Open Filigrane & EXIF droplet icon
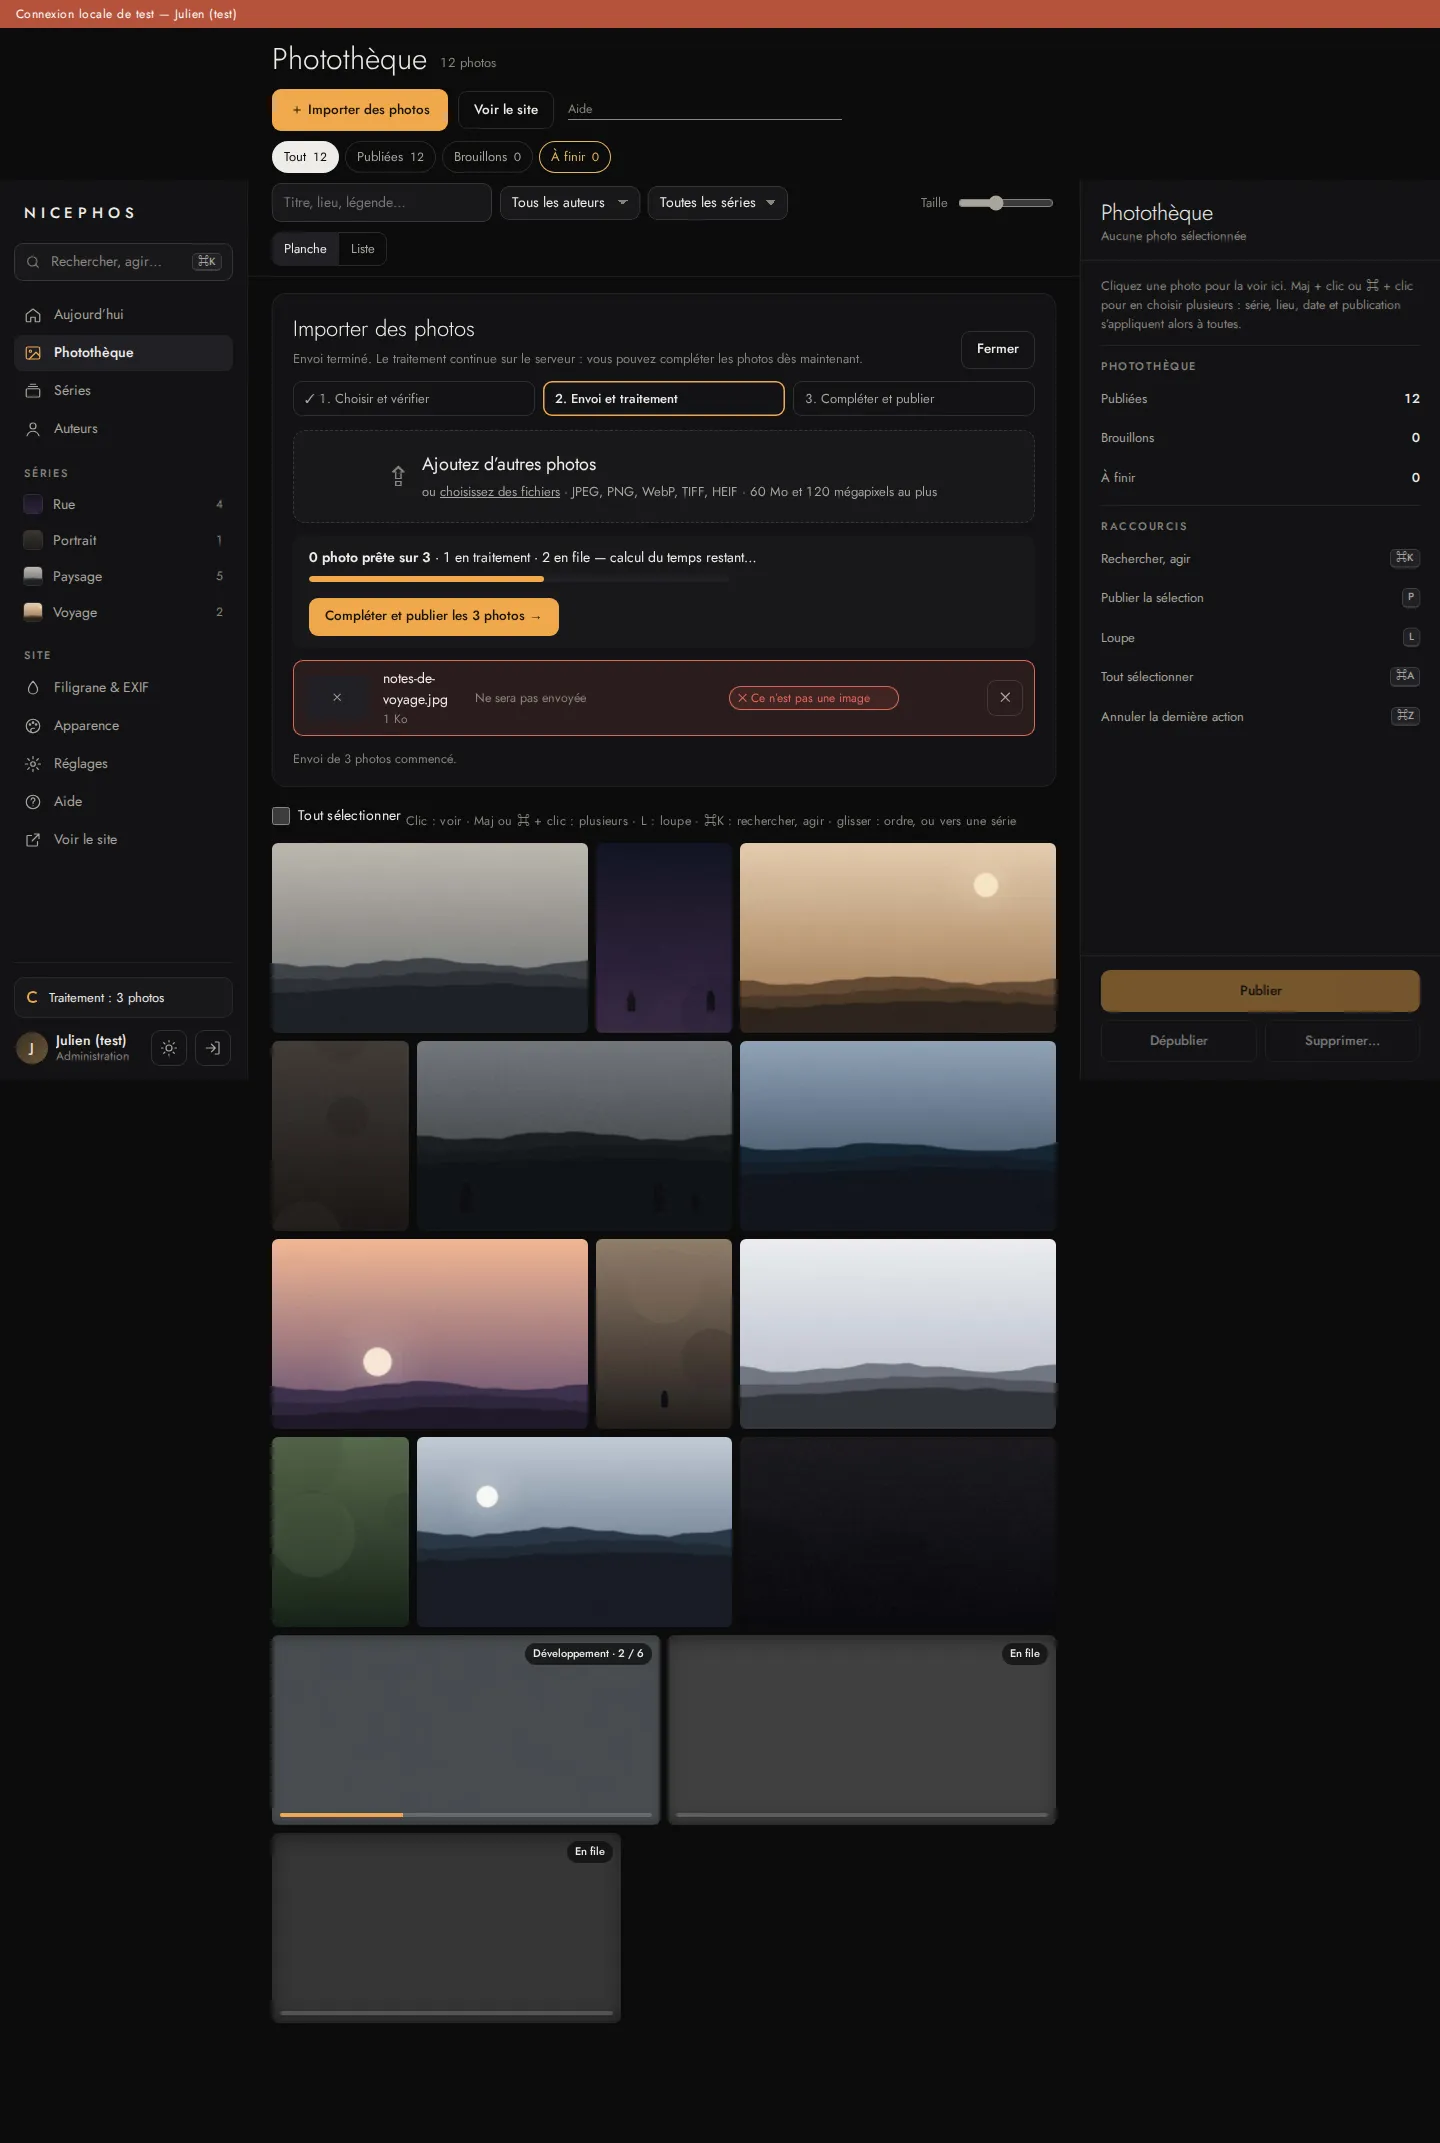 [x=33, y=688]
